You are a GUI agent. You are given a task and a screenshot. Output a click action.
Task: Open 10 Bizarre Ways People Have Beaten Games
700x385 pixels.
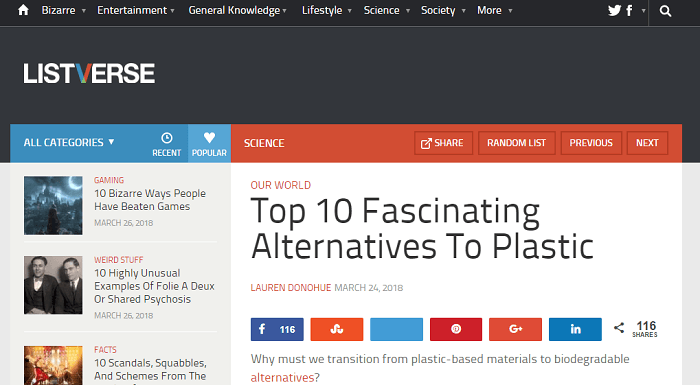tap(150, 200)
